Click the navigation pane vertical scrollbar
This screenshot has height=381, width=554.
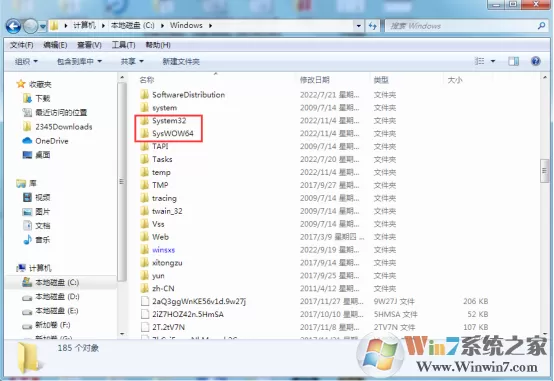122,182
